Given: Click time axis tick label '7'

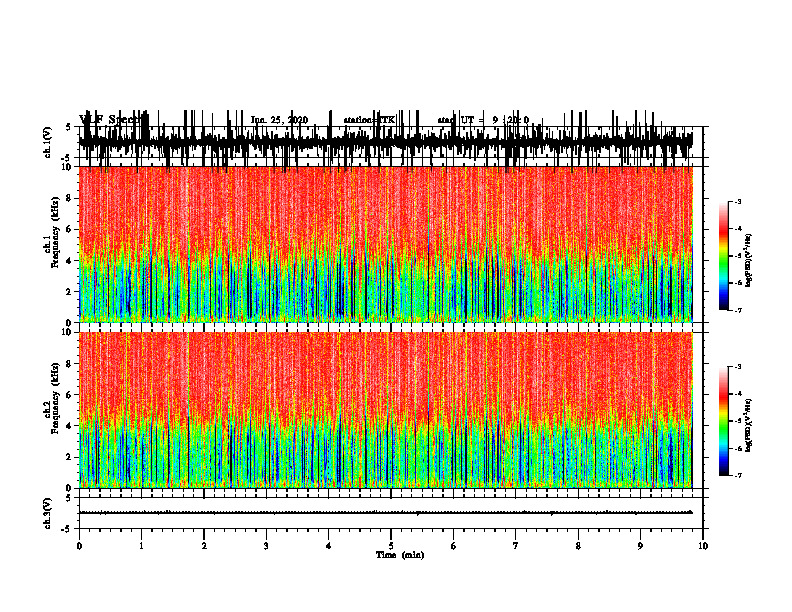Looking at the screenshot, I should (x=516, y=546).
